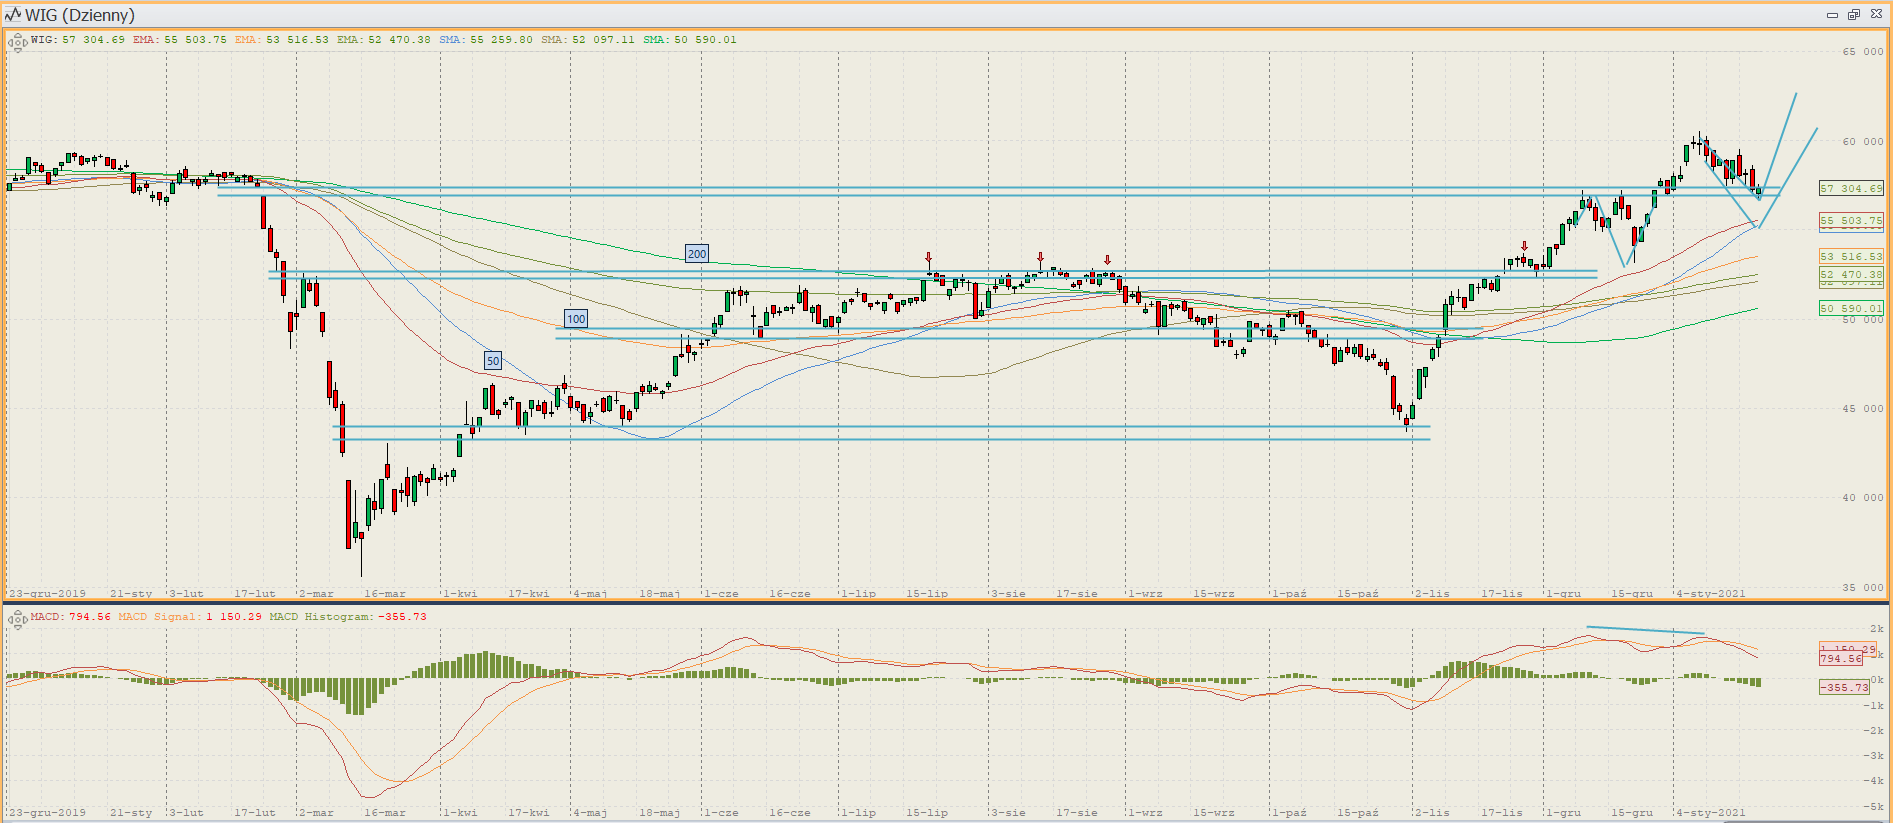Screen dimensions: 1893x823
Task: Click the divider between price and MACD panels
Action: (946, 602)
